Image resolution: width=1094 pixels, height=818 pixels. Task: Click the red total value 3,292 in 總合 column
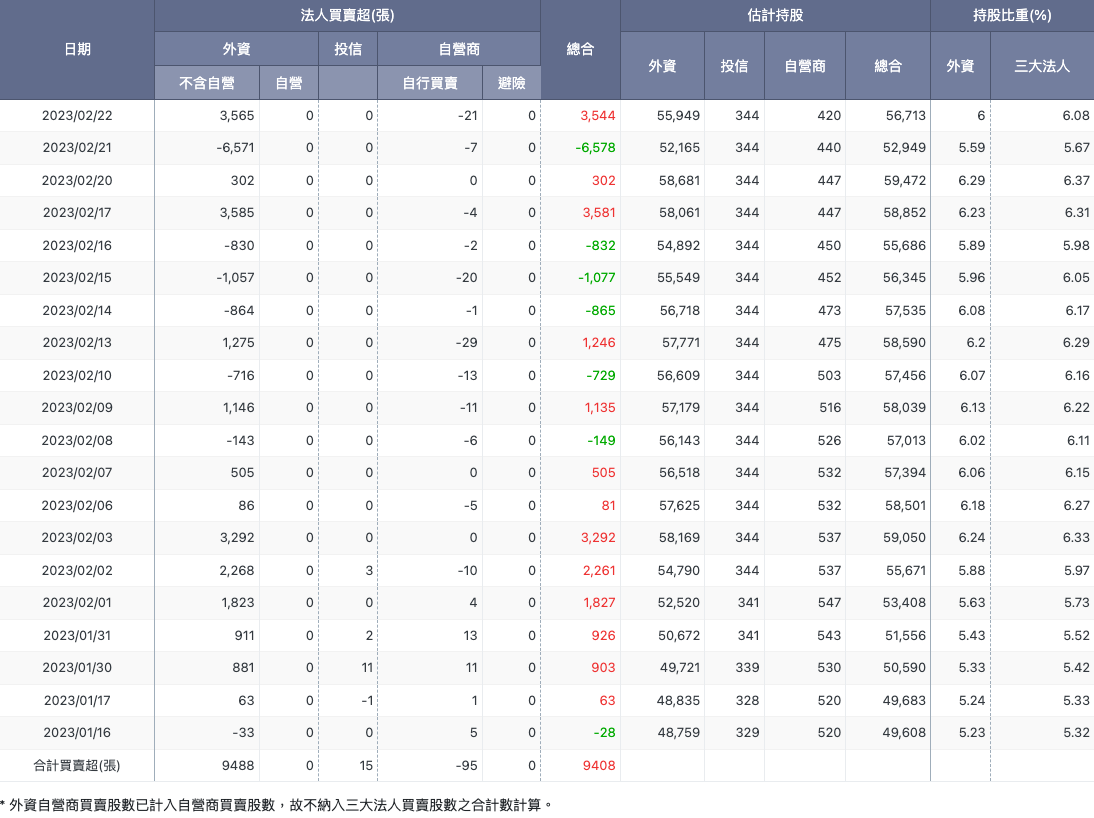598,537
